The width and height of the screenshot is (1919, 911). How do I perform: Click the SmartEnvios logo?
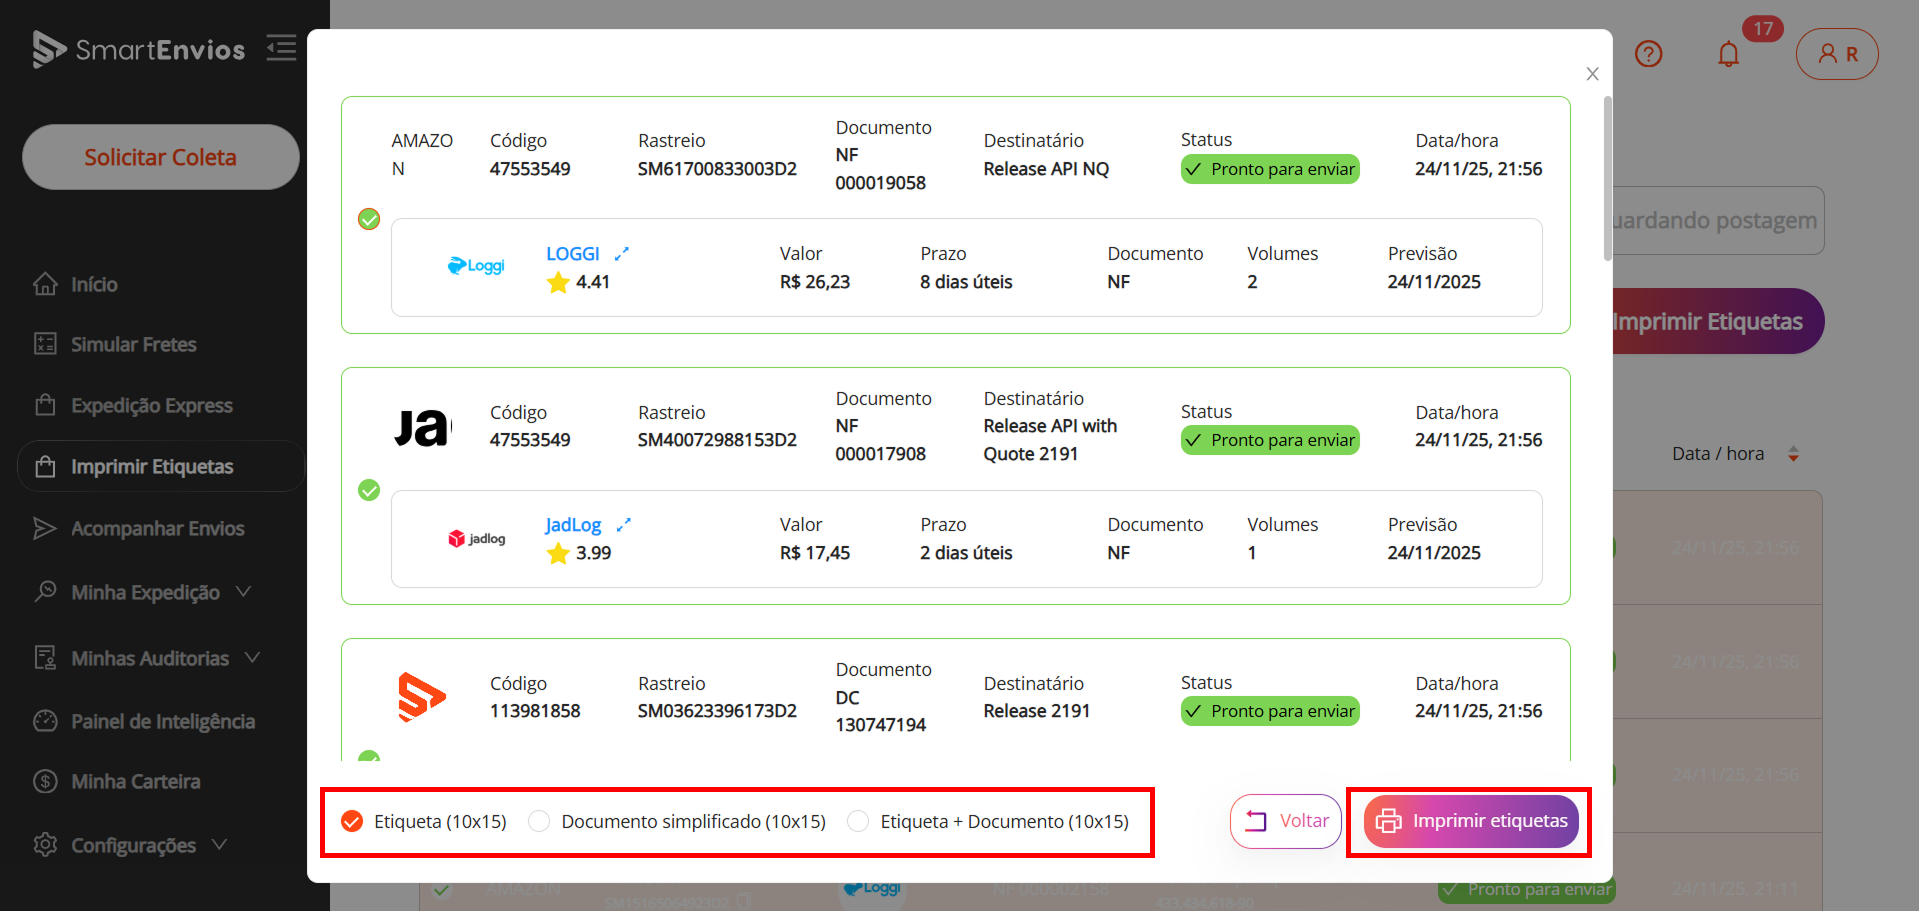(139, 49)
